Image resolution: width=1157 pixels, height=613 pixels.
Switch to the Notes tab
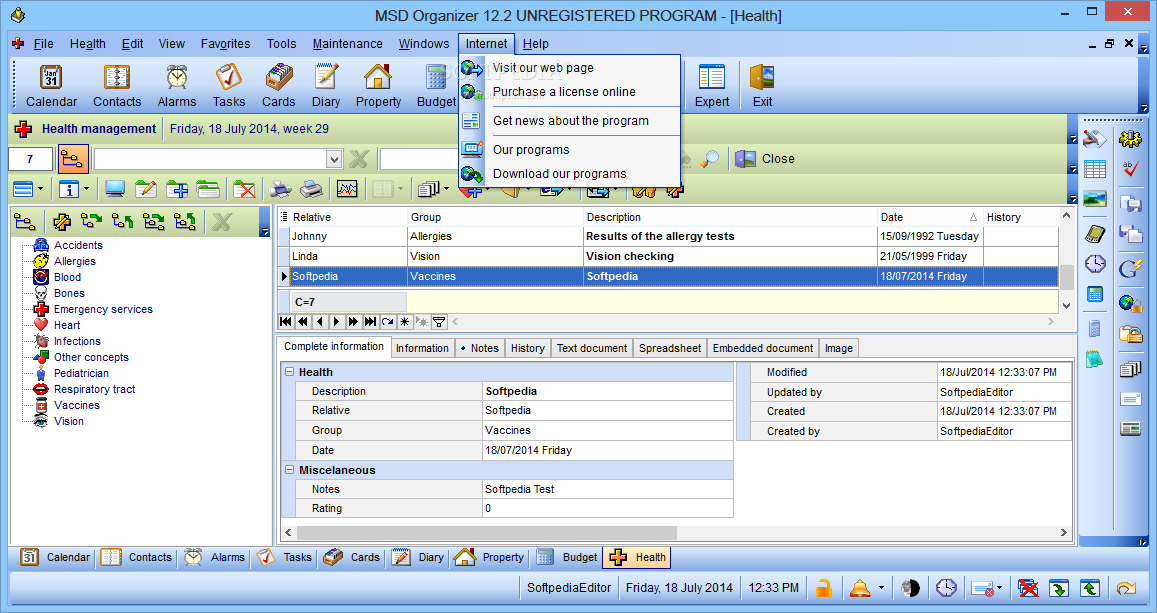pyautogui.click(x=479, y=348)
